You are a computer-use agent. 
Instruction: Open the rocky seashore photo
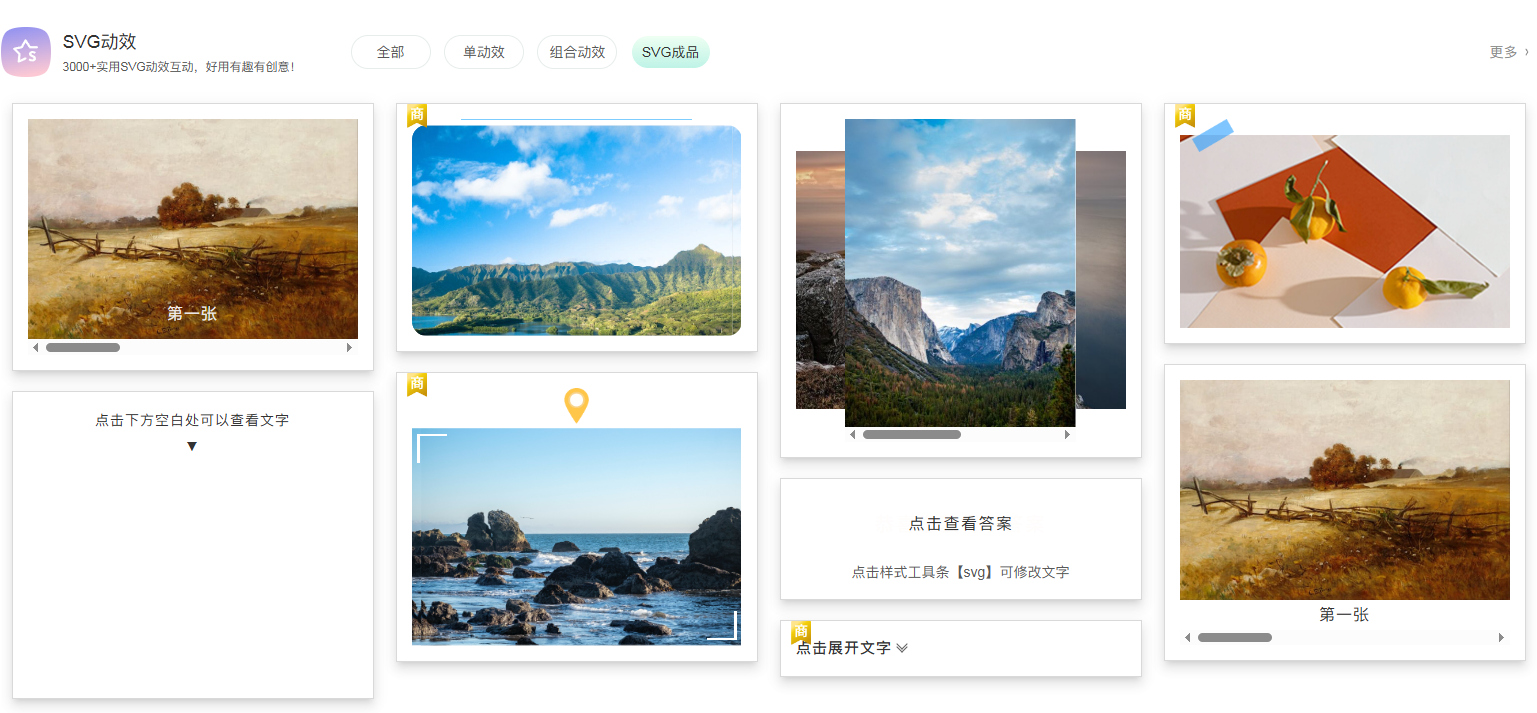coord(577,537)
